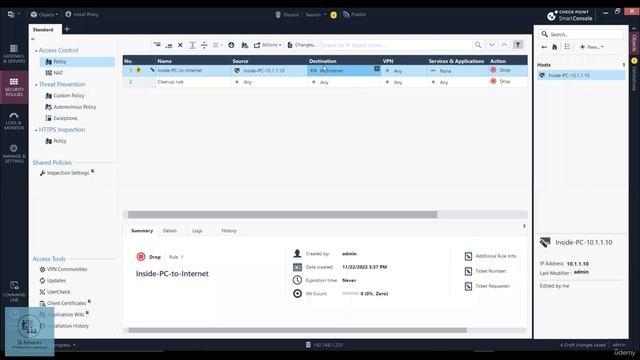Screen dimensions: 640x360
Task: Select the Cleanup rule name cell
Action: click(x=193, y=82)
